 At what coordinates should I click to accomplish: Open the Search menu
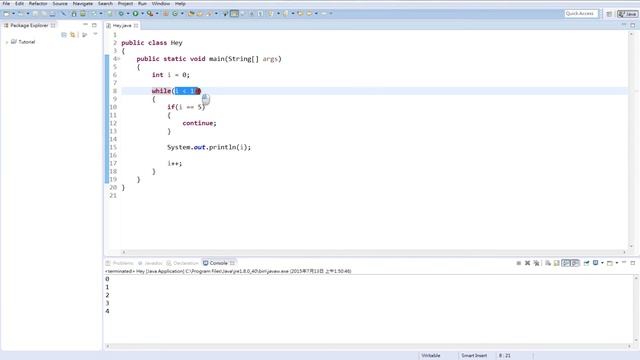(x=105, y=3)
